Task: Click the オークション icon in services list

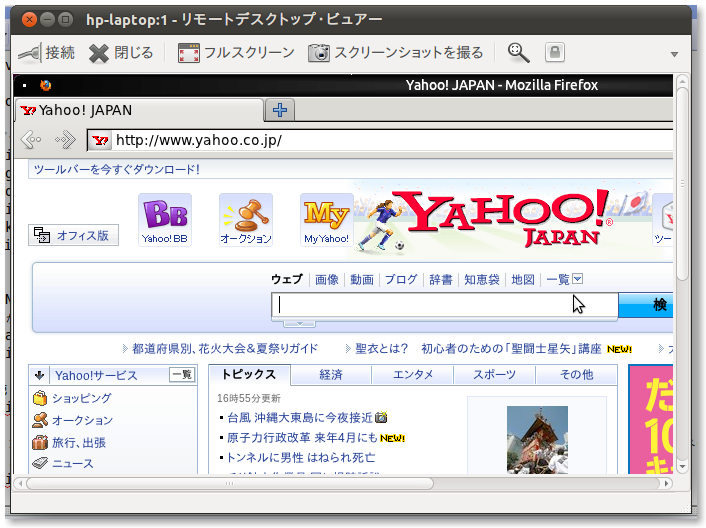Action: (x=40, y=420)
